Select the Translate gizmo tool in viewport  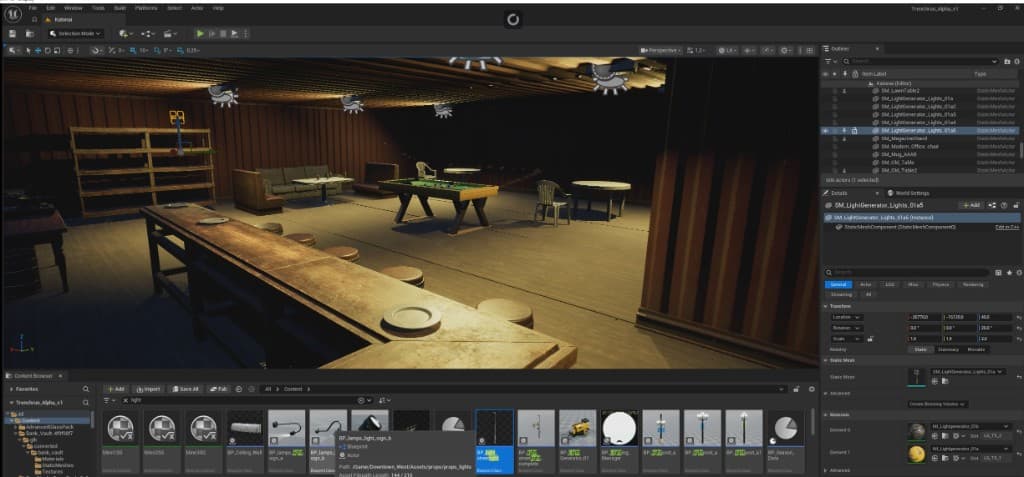pyautogui.click(x=38, y=50)
